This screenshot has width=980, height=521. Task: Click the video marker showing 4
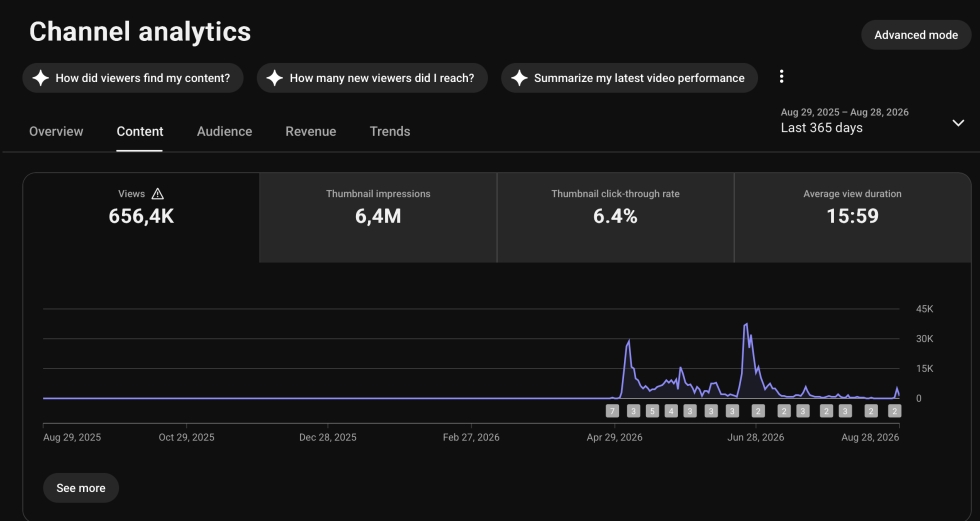(x=671, y=411)
